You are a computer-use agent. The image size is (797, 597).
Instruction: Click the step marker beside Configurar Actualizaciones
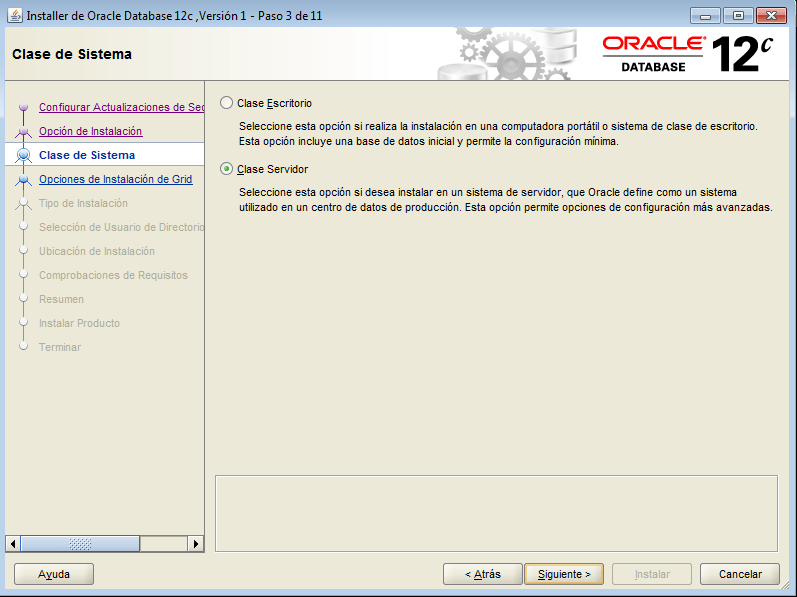pos(23,107)
